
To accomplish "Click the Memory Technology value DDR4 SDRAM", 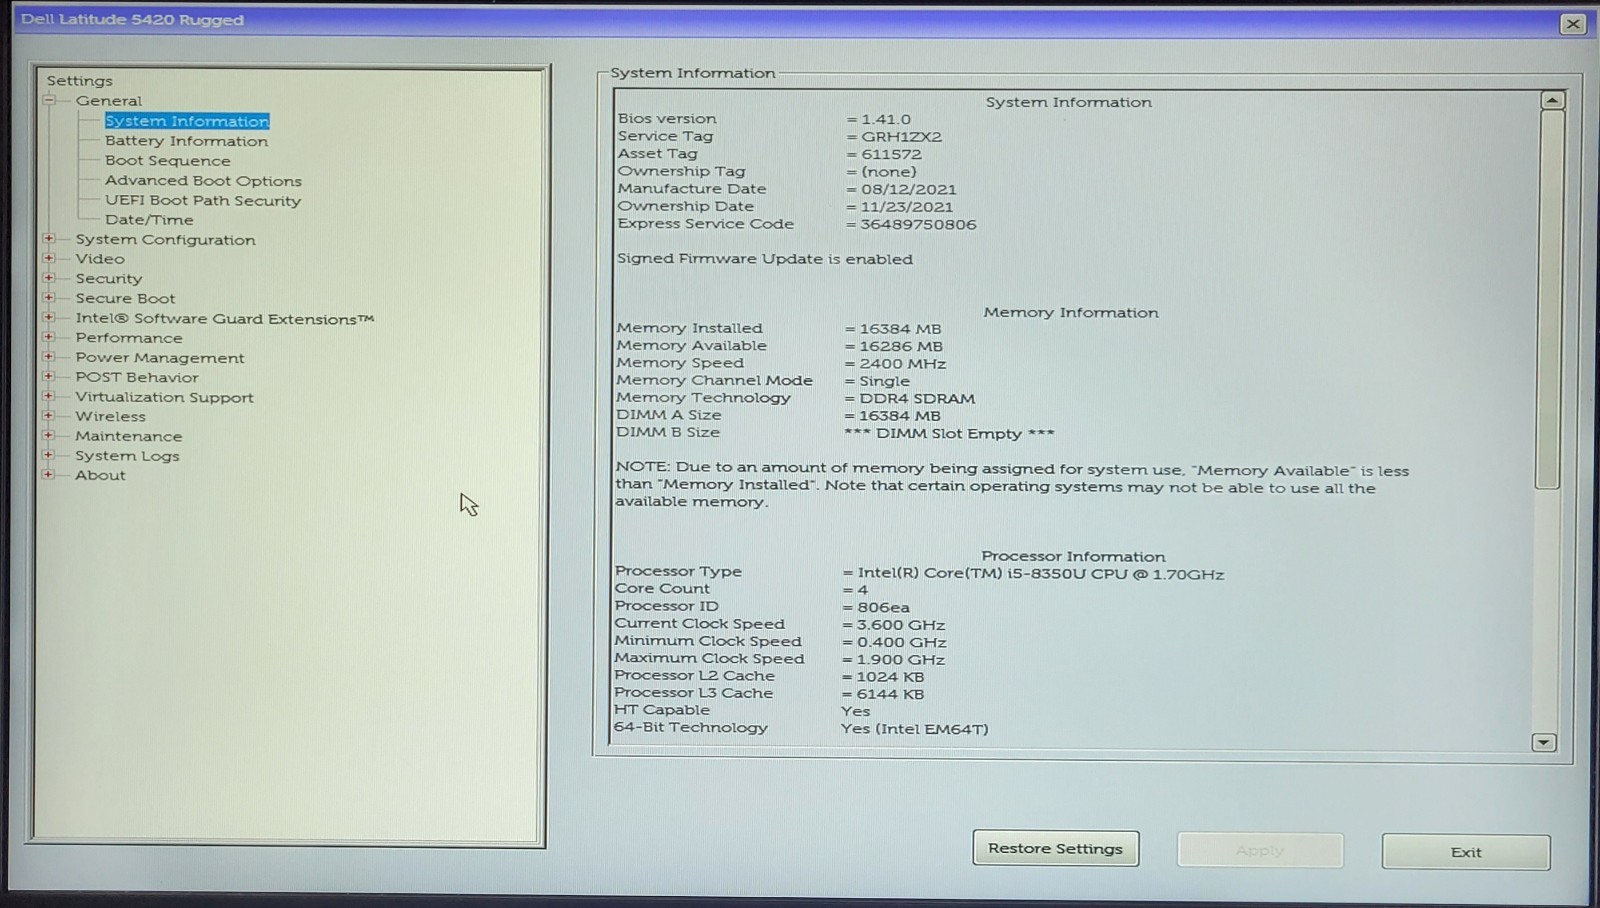I will coord(917,398).
